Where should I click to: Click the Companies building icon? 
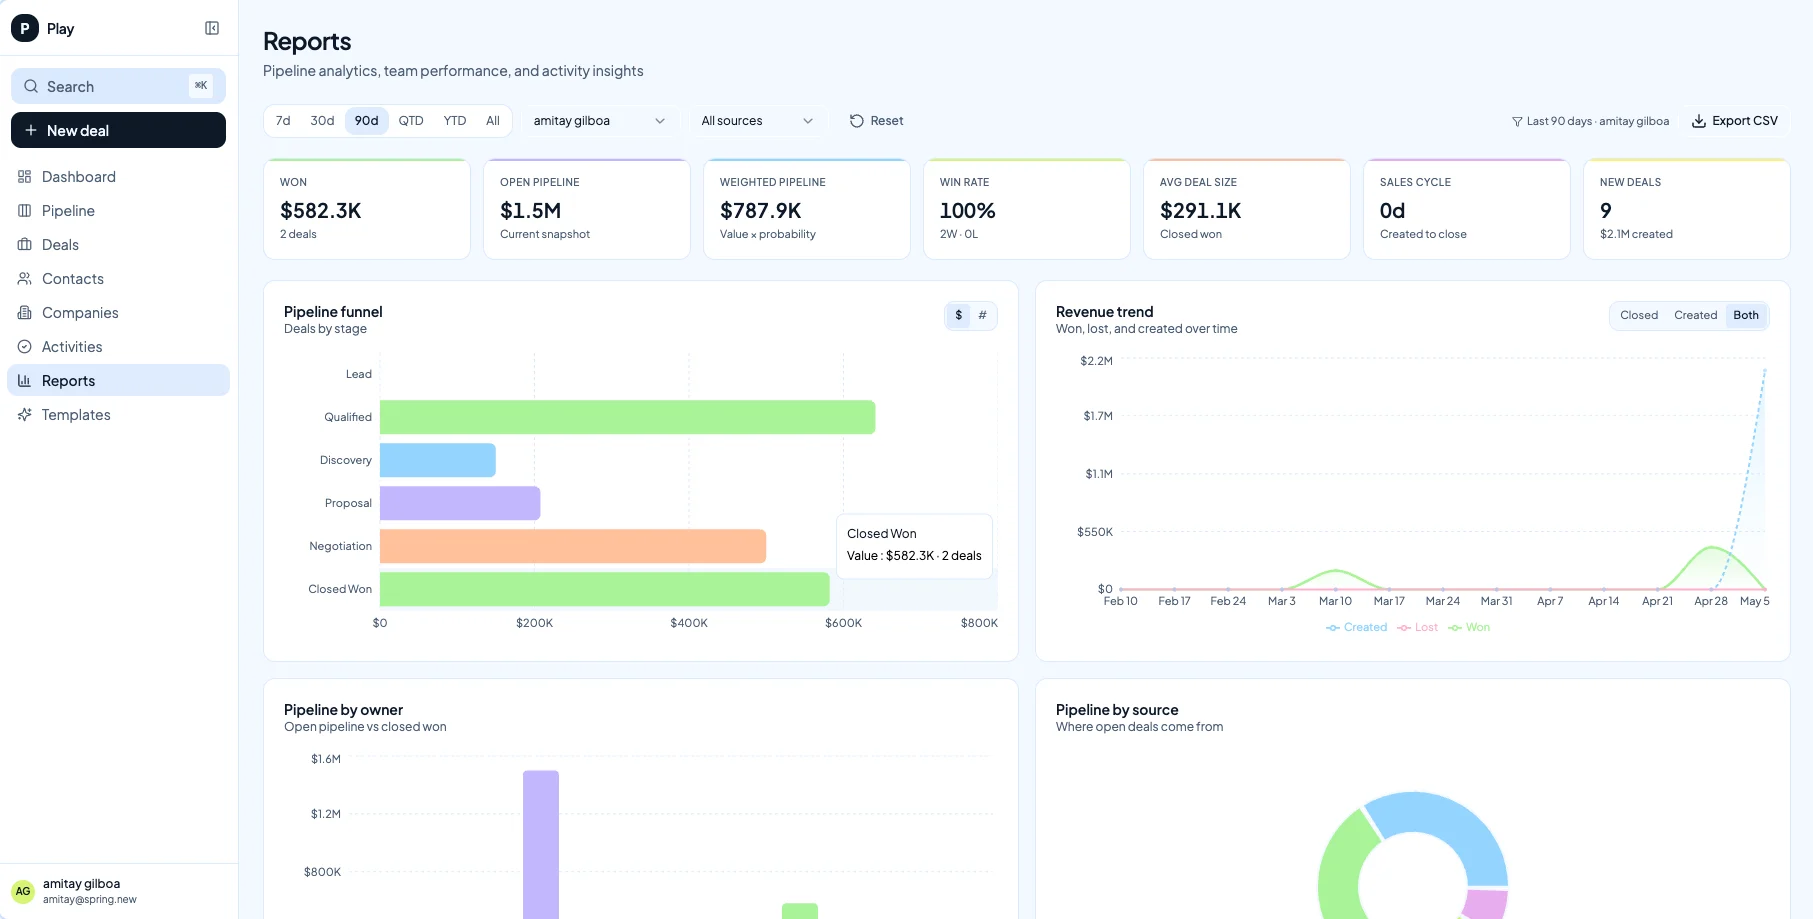point(25,313)
